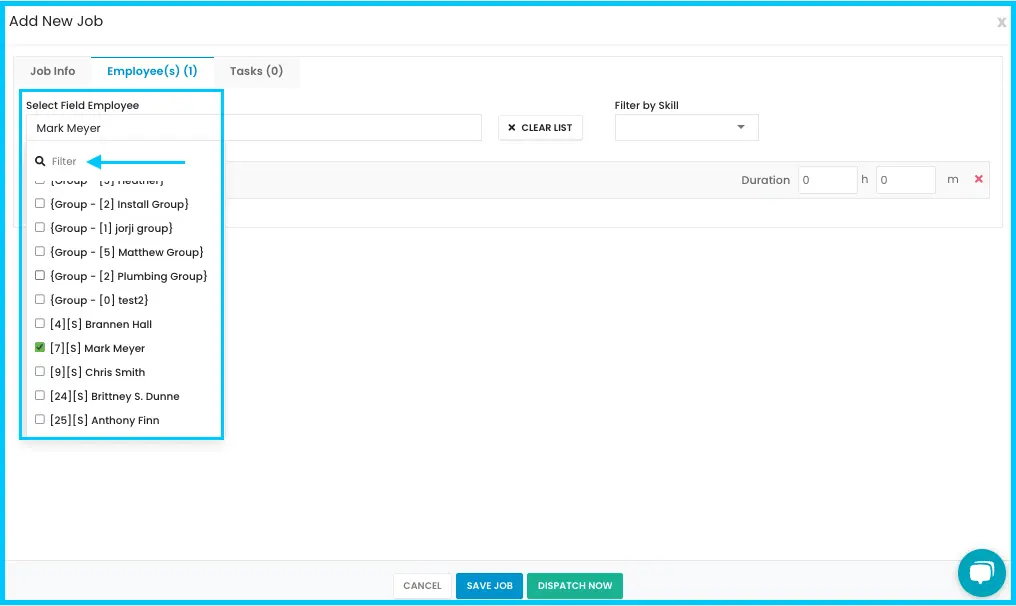
Task: Switch to the Job Info tab
Action: click(x=52, y=71)
